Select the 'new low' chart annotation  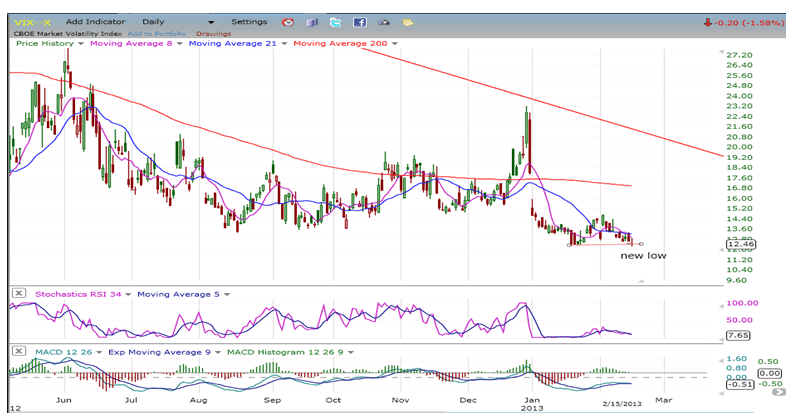pos(642,256)
